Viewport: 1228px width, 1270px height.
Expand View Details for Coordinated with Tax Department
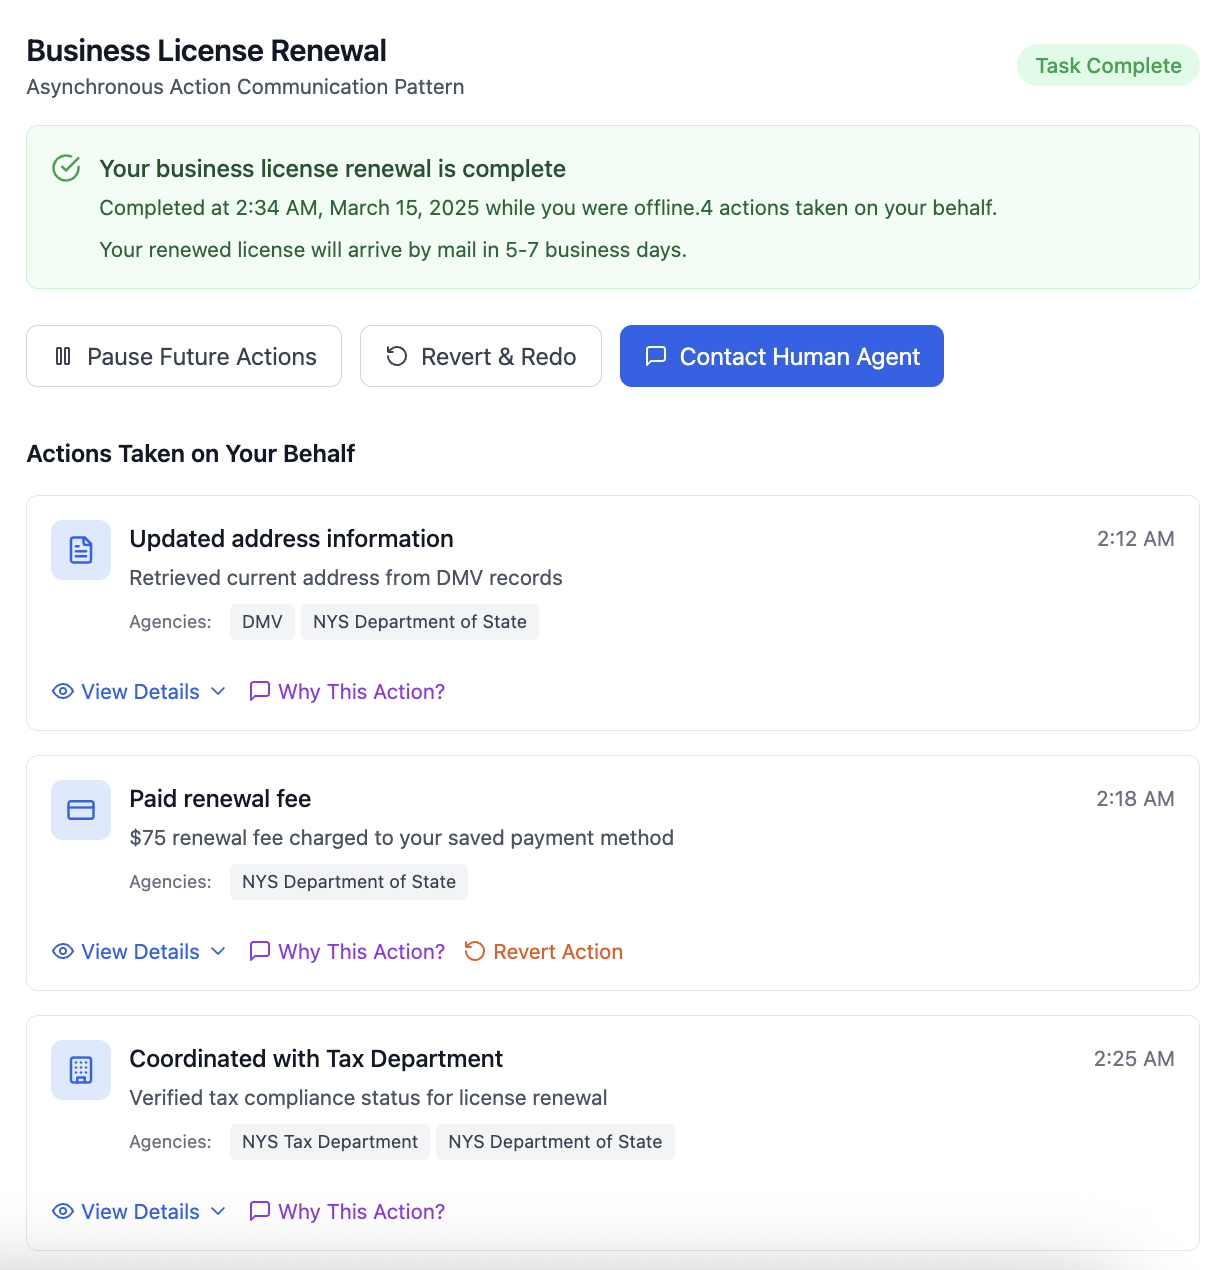point(139,1211)
